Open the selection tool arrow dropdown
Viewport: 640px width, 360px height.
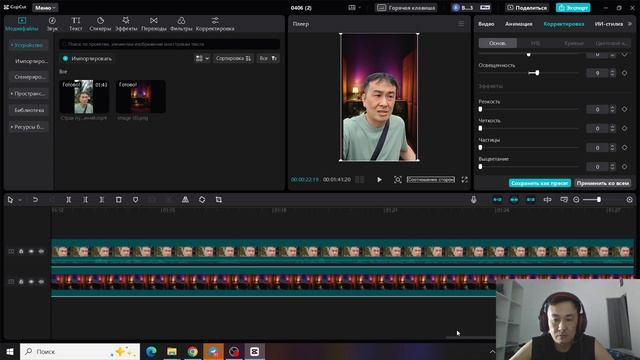pyautogui.click(x=20, y=200)
